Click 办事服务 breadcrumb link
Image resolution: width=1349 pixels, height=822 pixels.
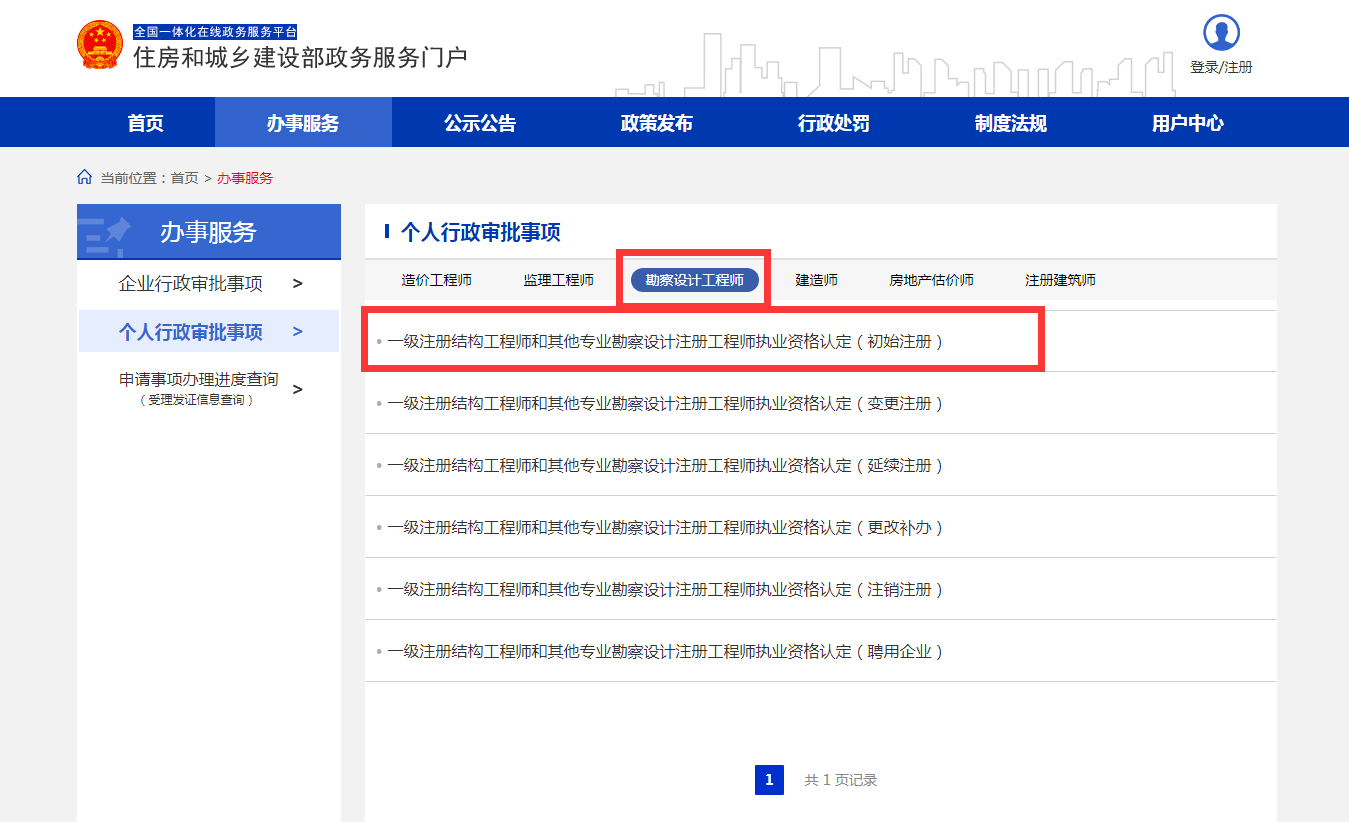pos(245,178)
